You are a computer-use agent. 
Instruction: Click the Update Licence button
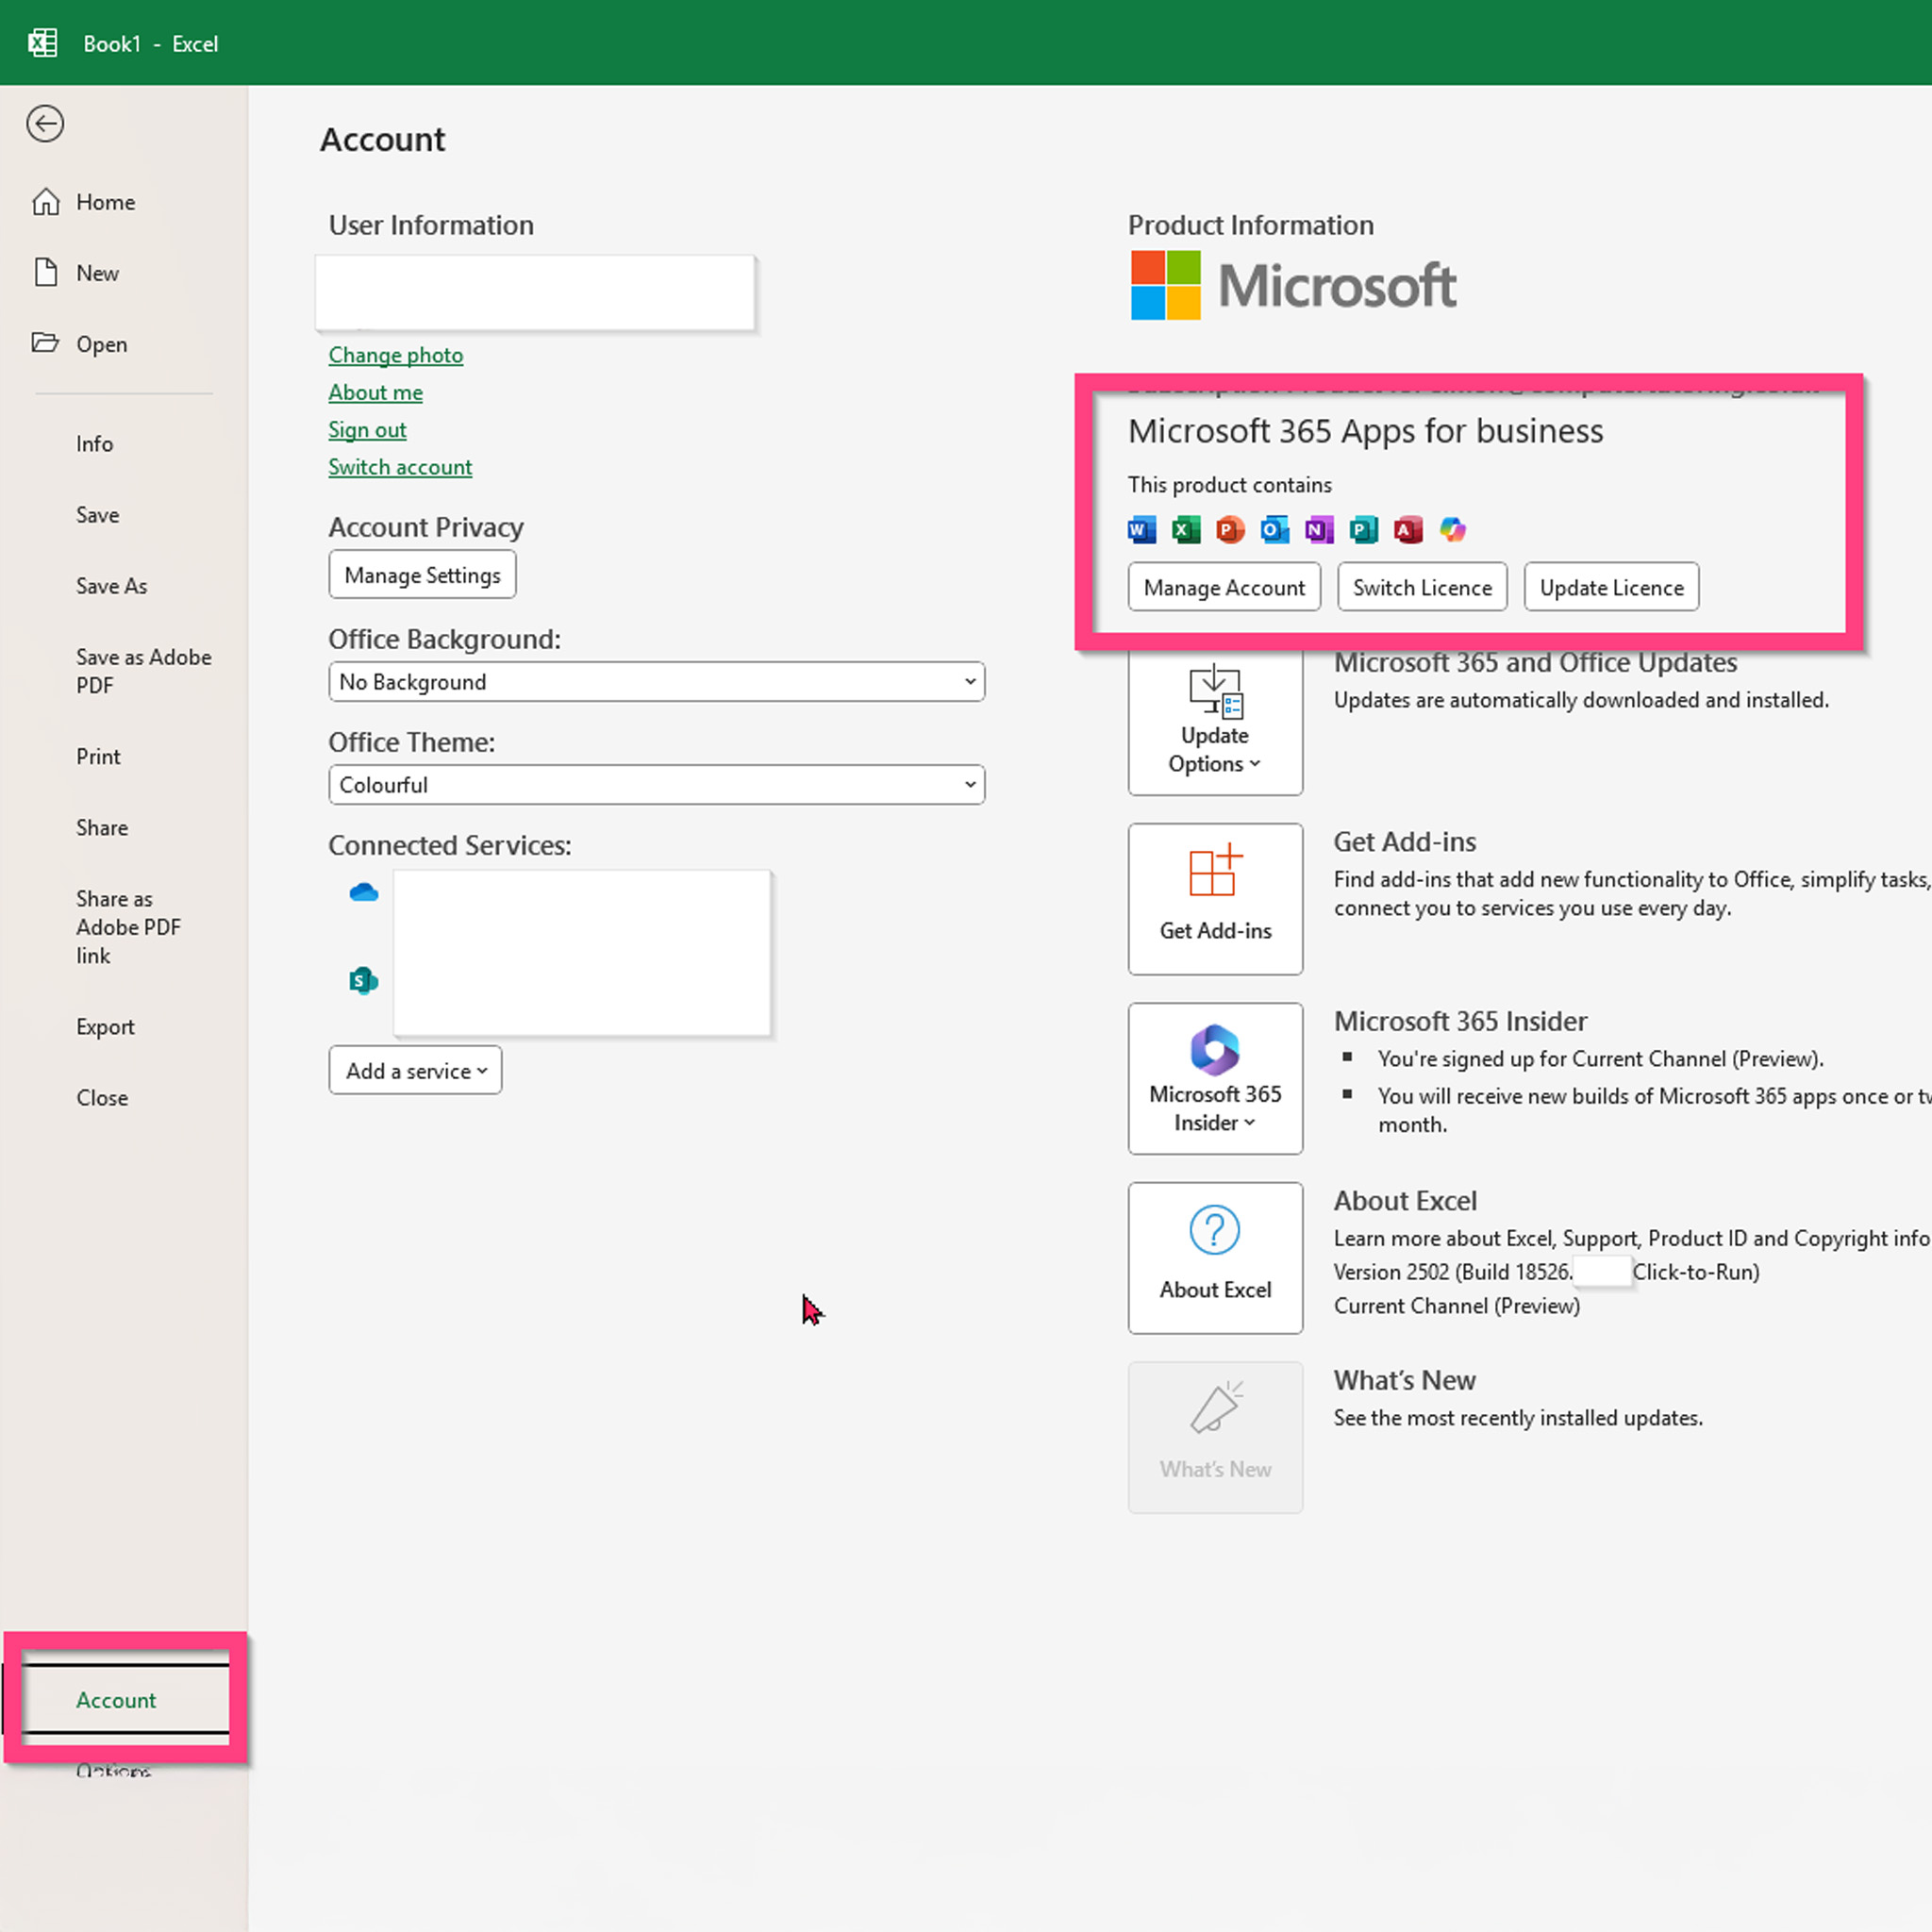[x=1611, y=587]
